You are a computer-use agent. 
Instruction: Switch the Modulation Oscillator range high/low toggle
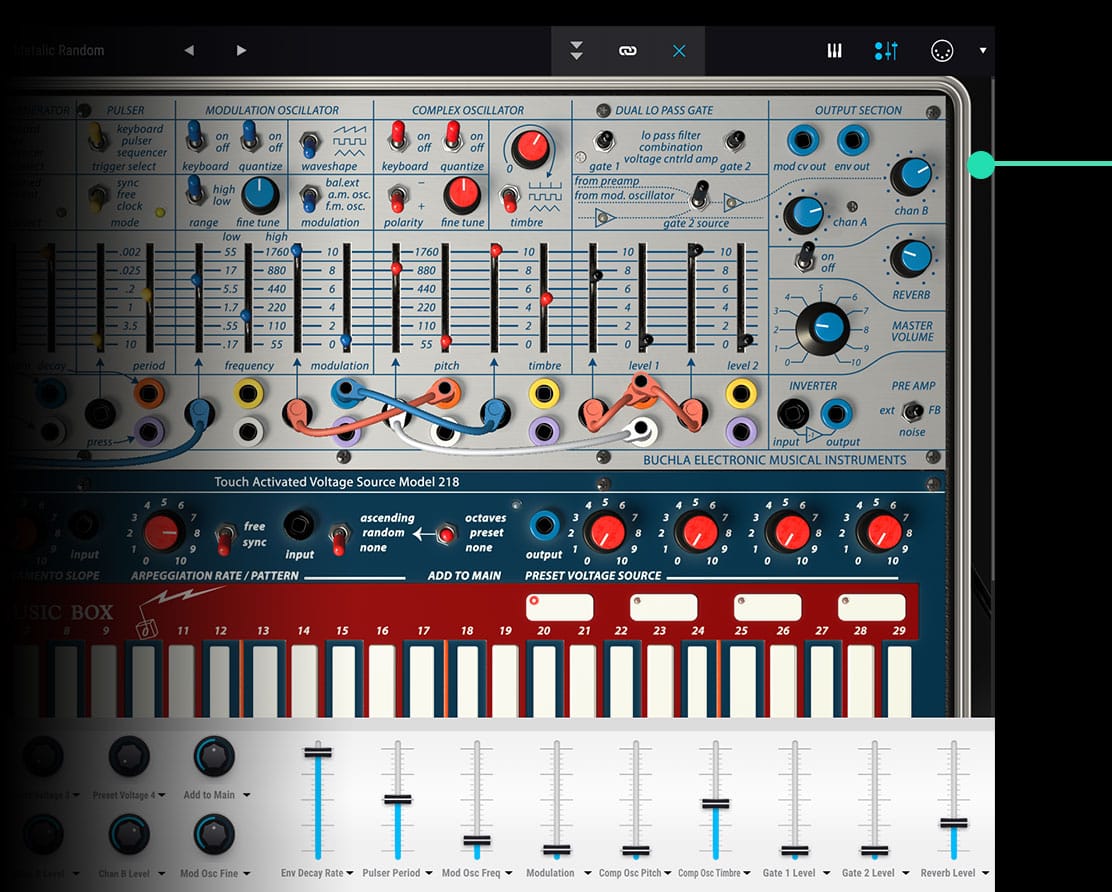195,191
